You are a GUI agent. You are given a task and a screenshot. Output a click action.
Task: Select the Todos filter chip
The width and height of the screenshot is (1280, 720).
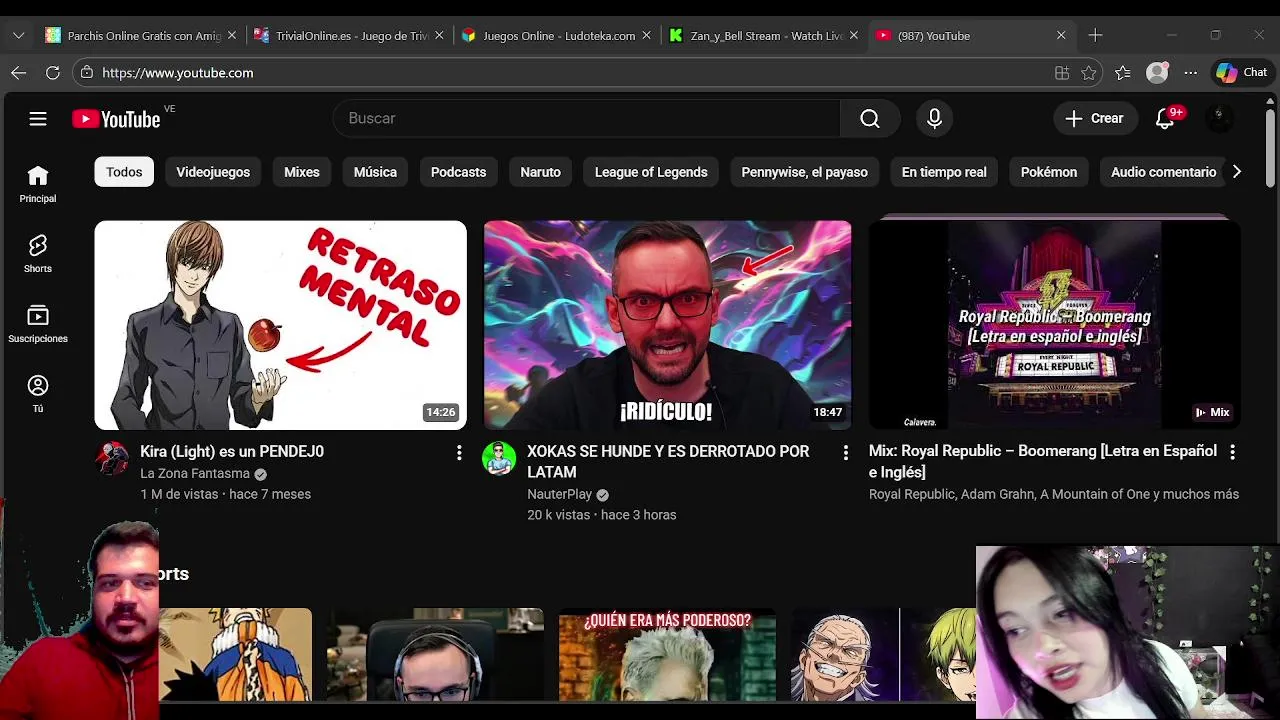coord(124,172)
